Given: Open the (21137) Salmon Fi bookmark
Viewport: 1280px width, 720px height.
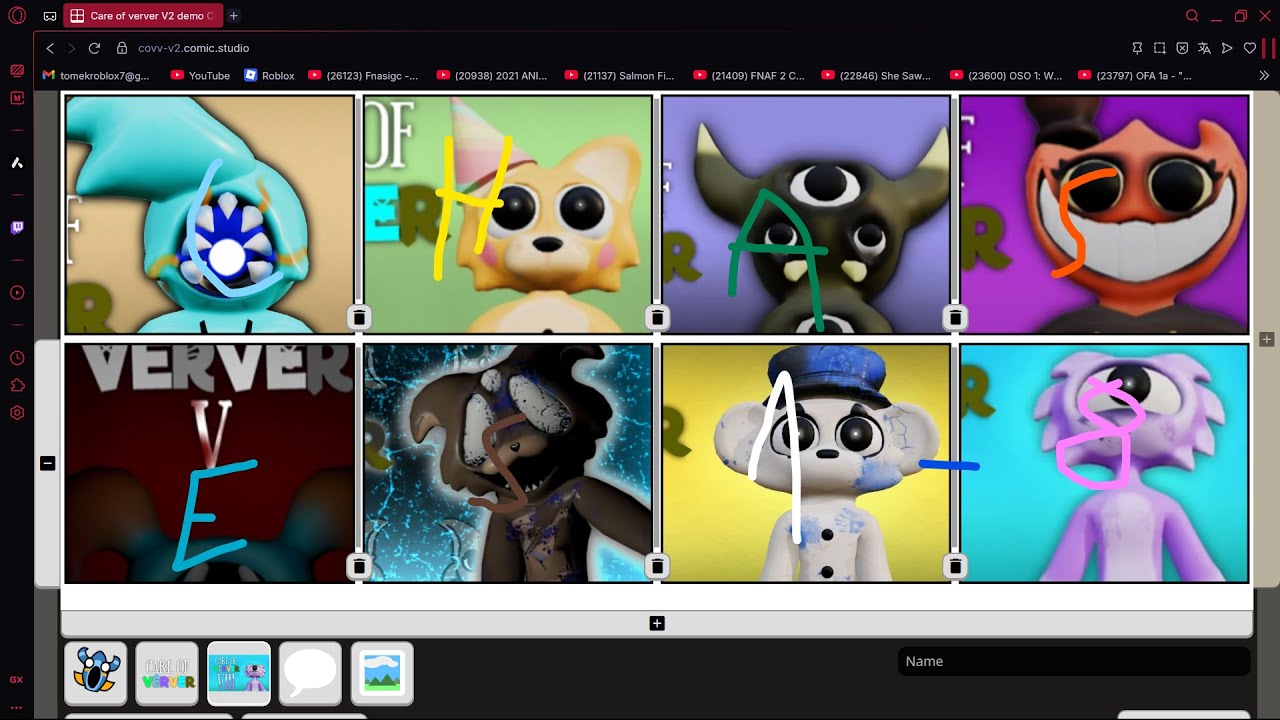Looking at the screenshot, I should click(x=619, y=75).
